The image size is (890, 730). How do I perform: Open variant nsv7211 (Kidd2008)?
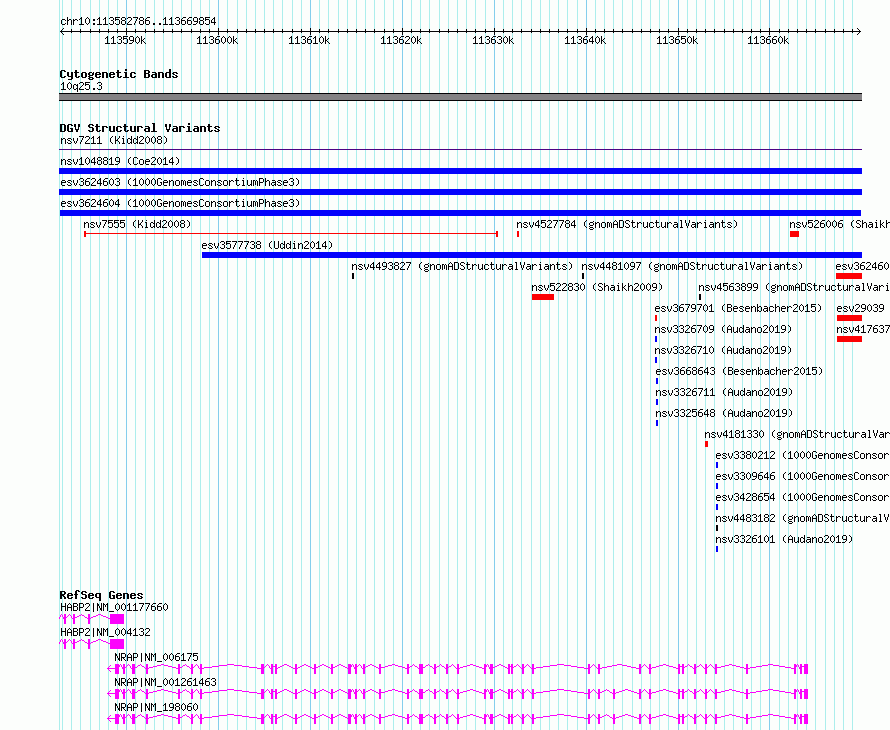(x=114, y=140)
